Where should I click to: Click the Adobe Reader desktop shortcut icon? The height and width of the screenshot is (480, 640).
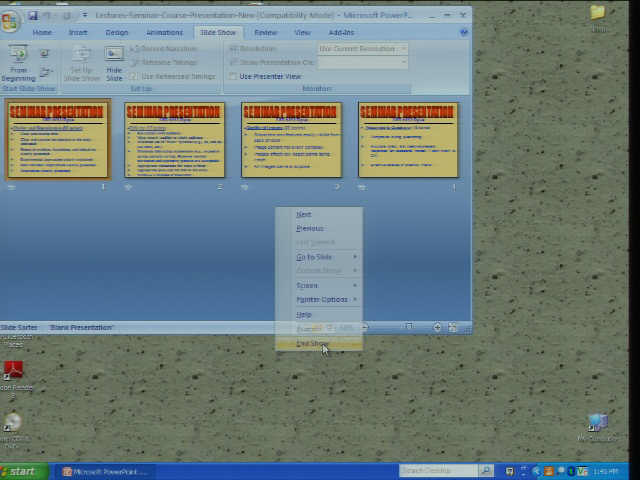point(13,370)
